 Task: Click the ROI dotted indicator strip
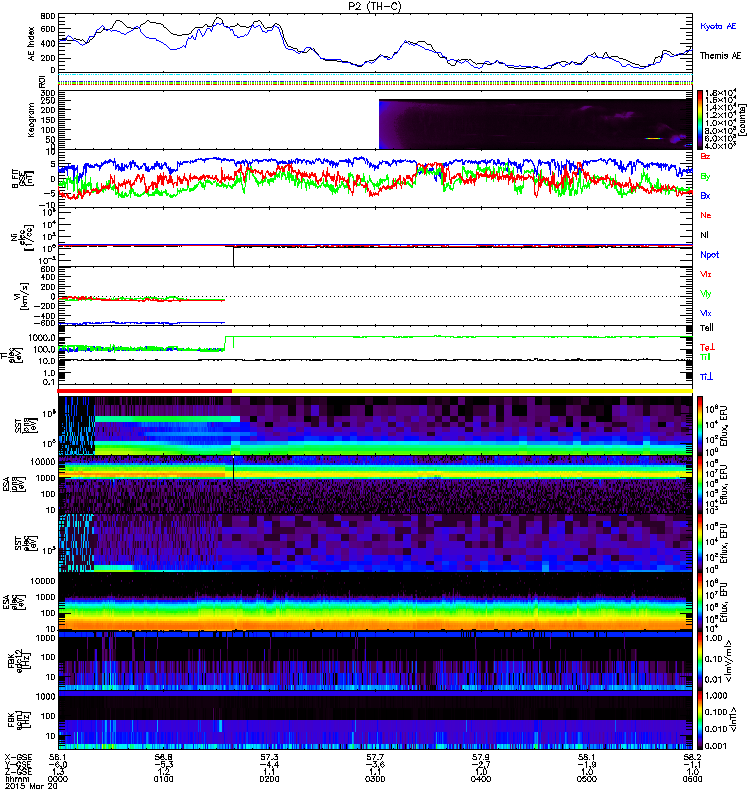click(x=376, y=79)
